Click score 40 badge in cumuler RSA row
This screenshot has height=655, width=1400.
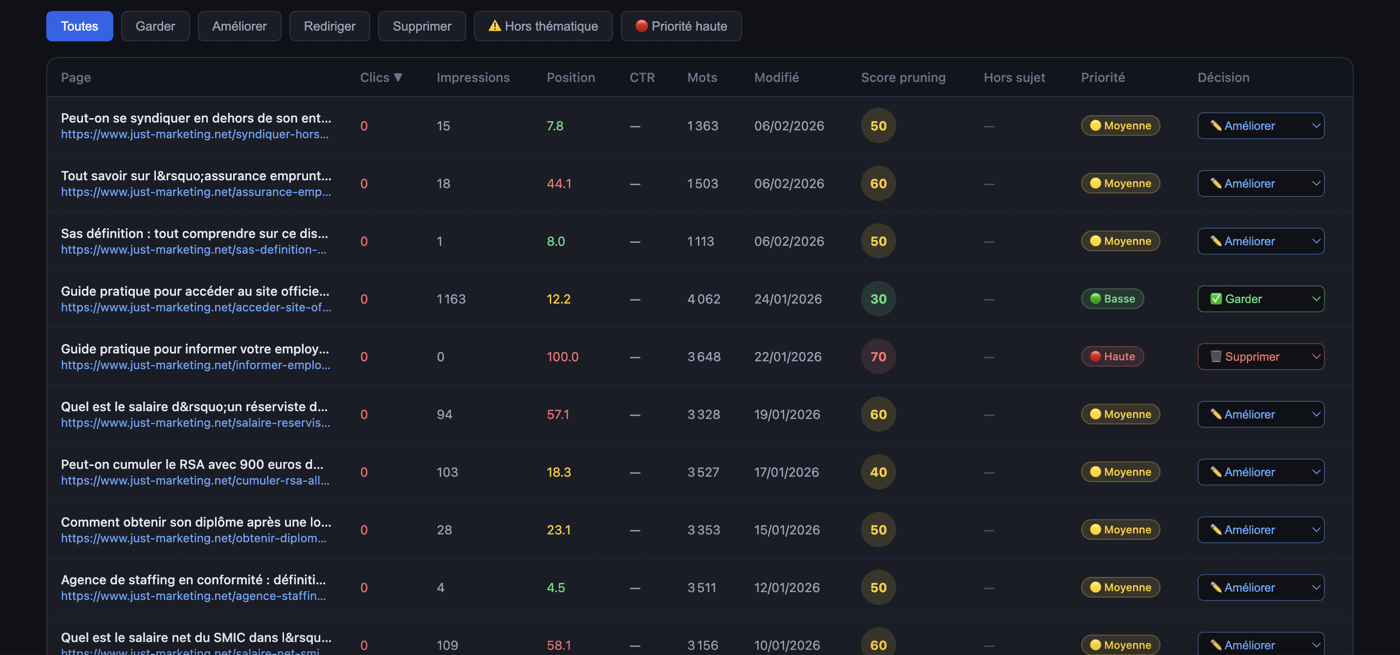click(x=878, y=472)
